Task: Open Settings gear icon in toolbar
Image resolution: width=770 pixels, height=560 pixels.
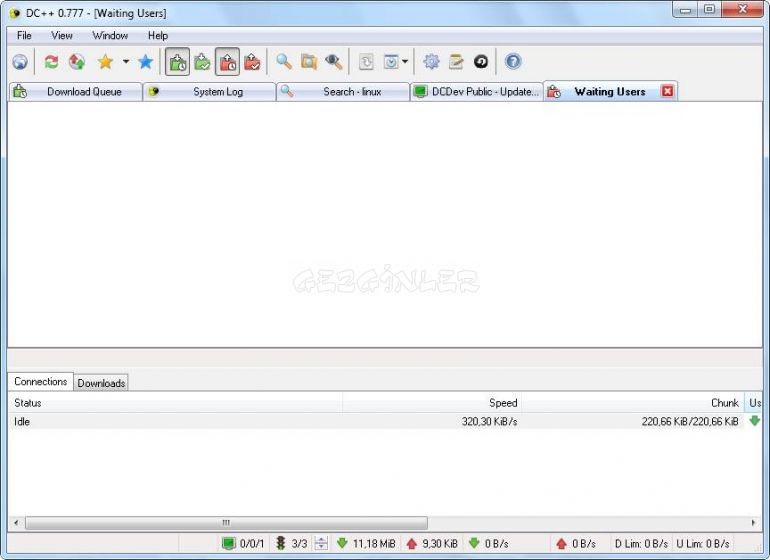Action: pyautogui.click(x=431, y=62)
